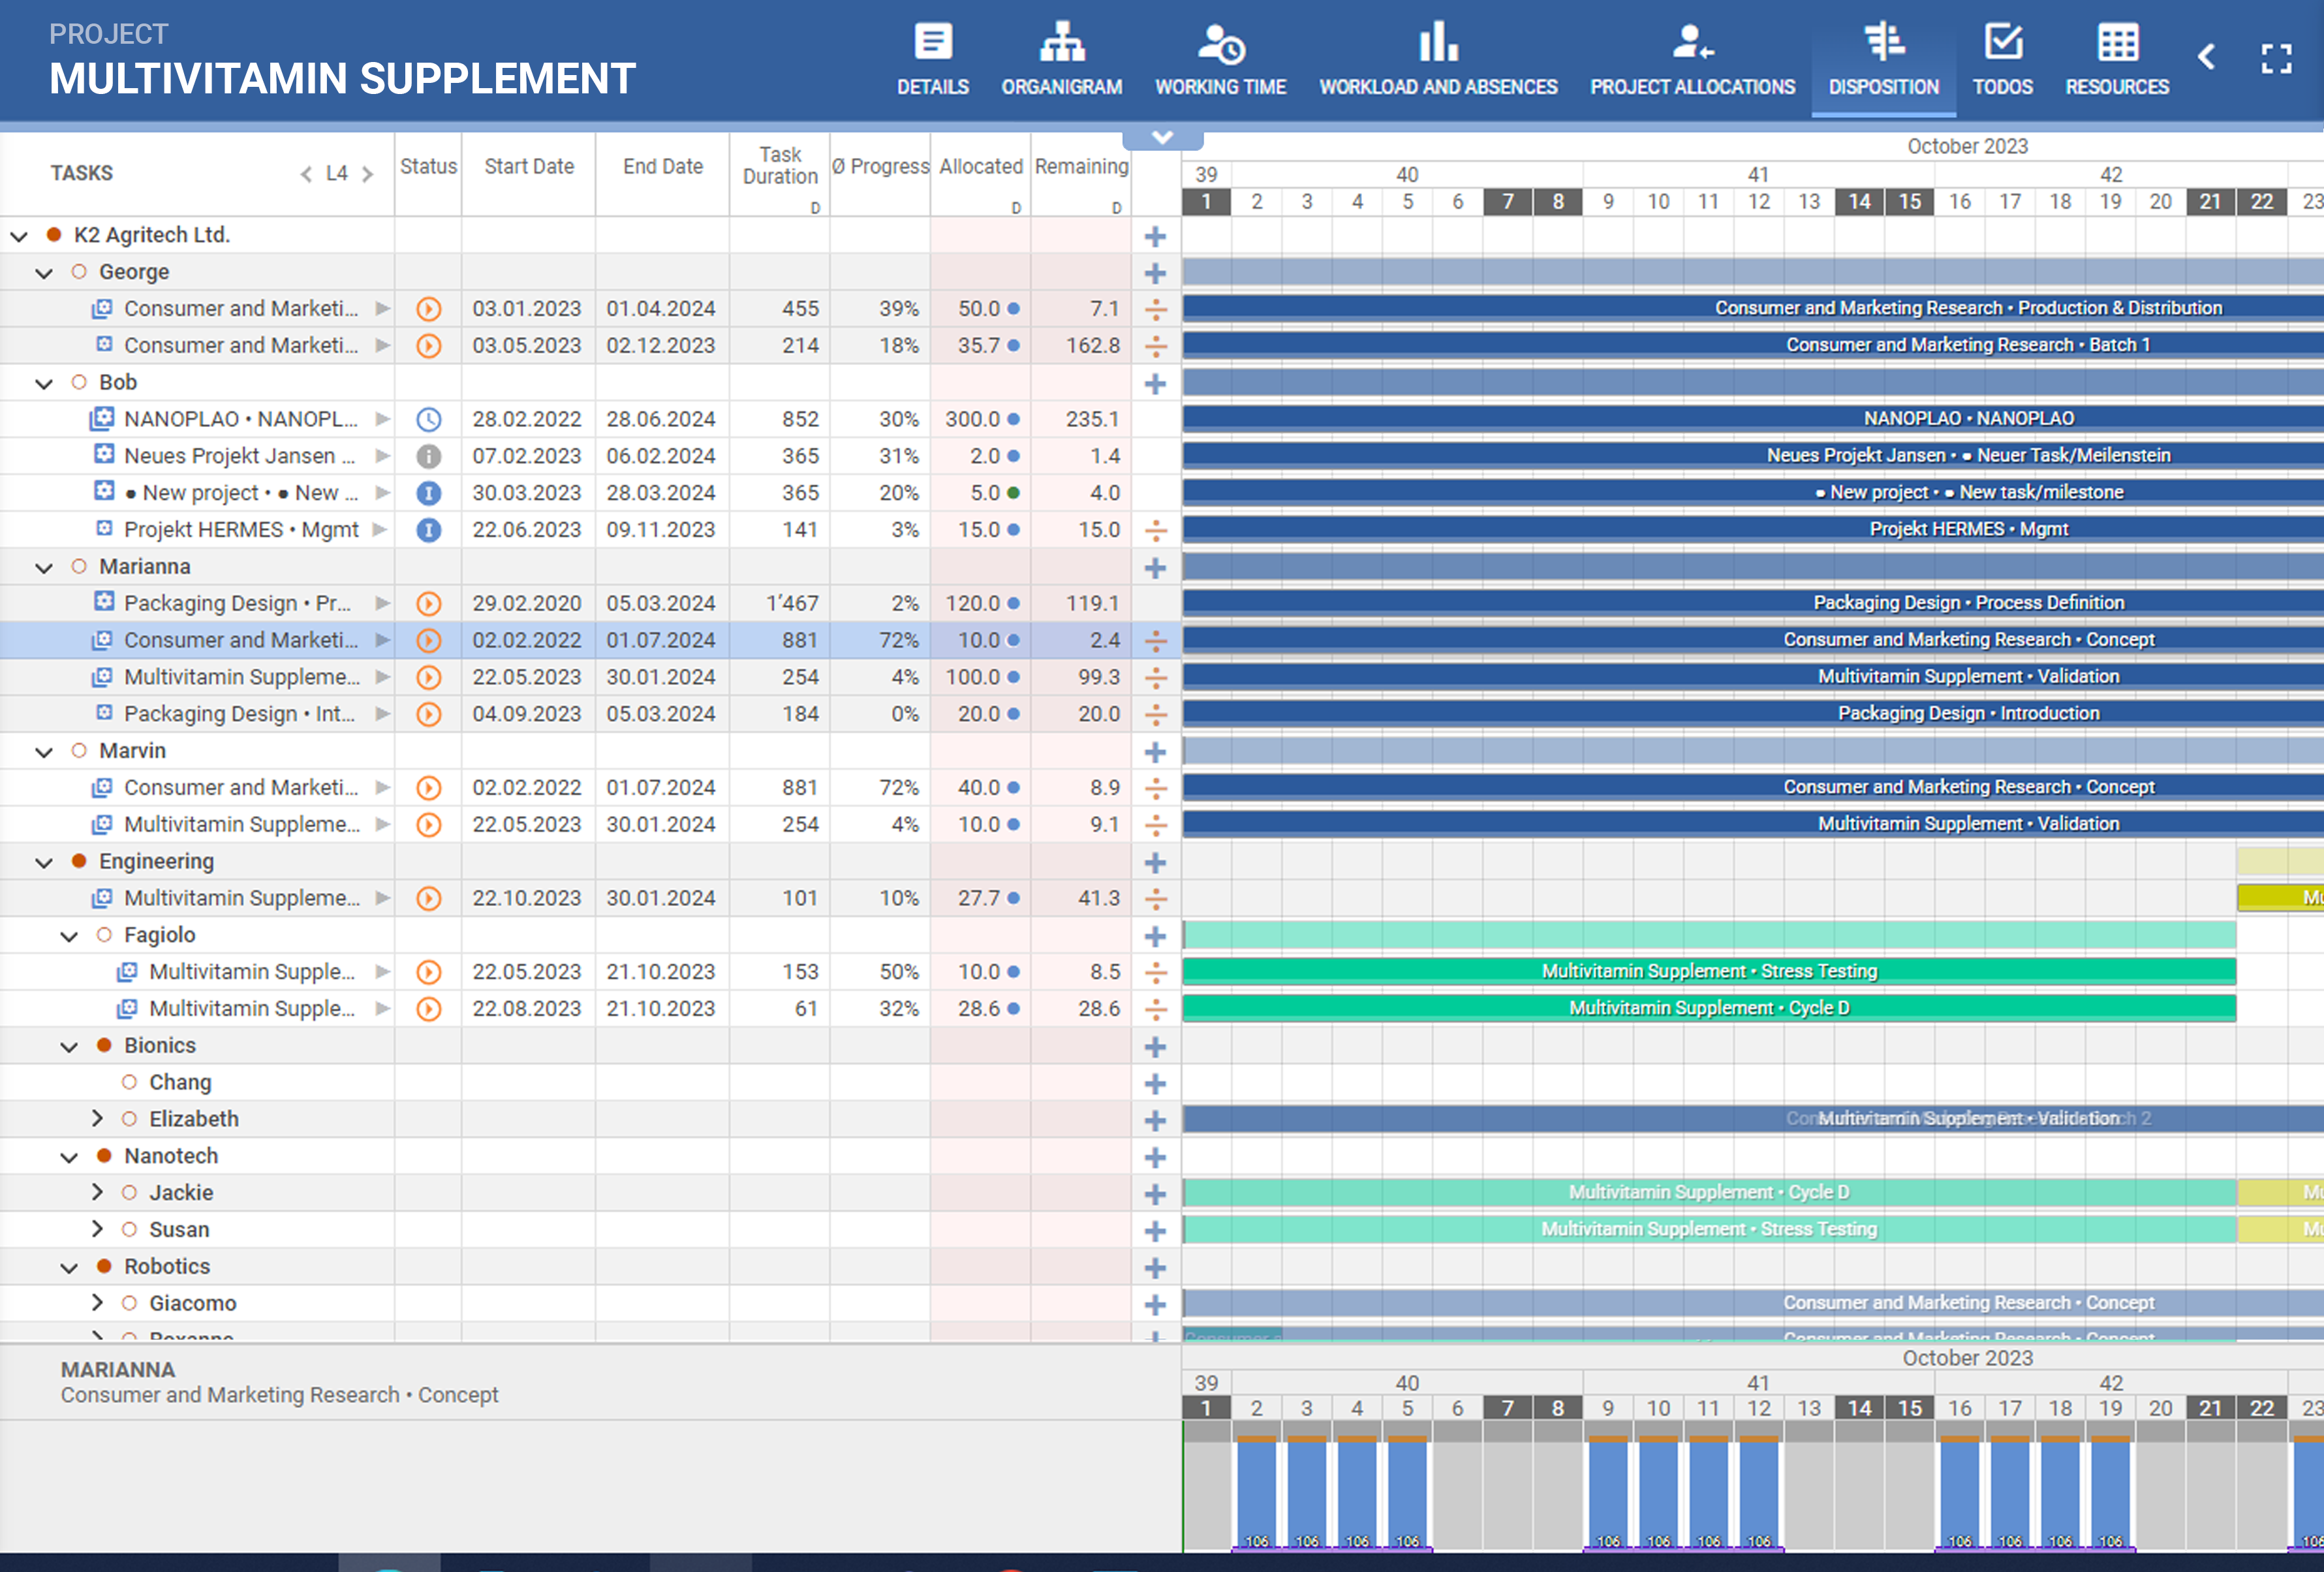Image resolution: width=2324 pixels, height=1572 pixels.
Task: Click Chang's plus icon
Action: point(1155,1083)
